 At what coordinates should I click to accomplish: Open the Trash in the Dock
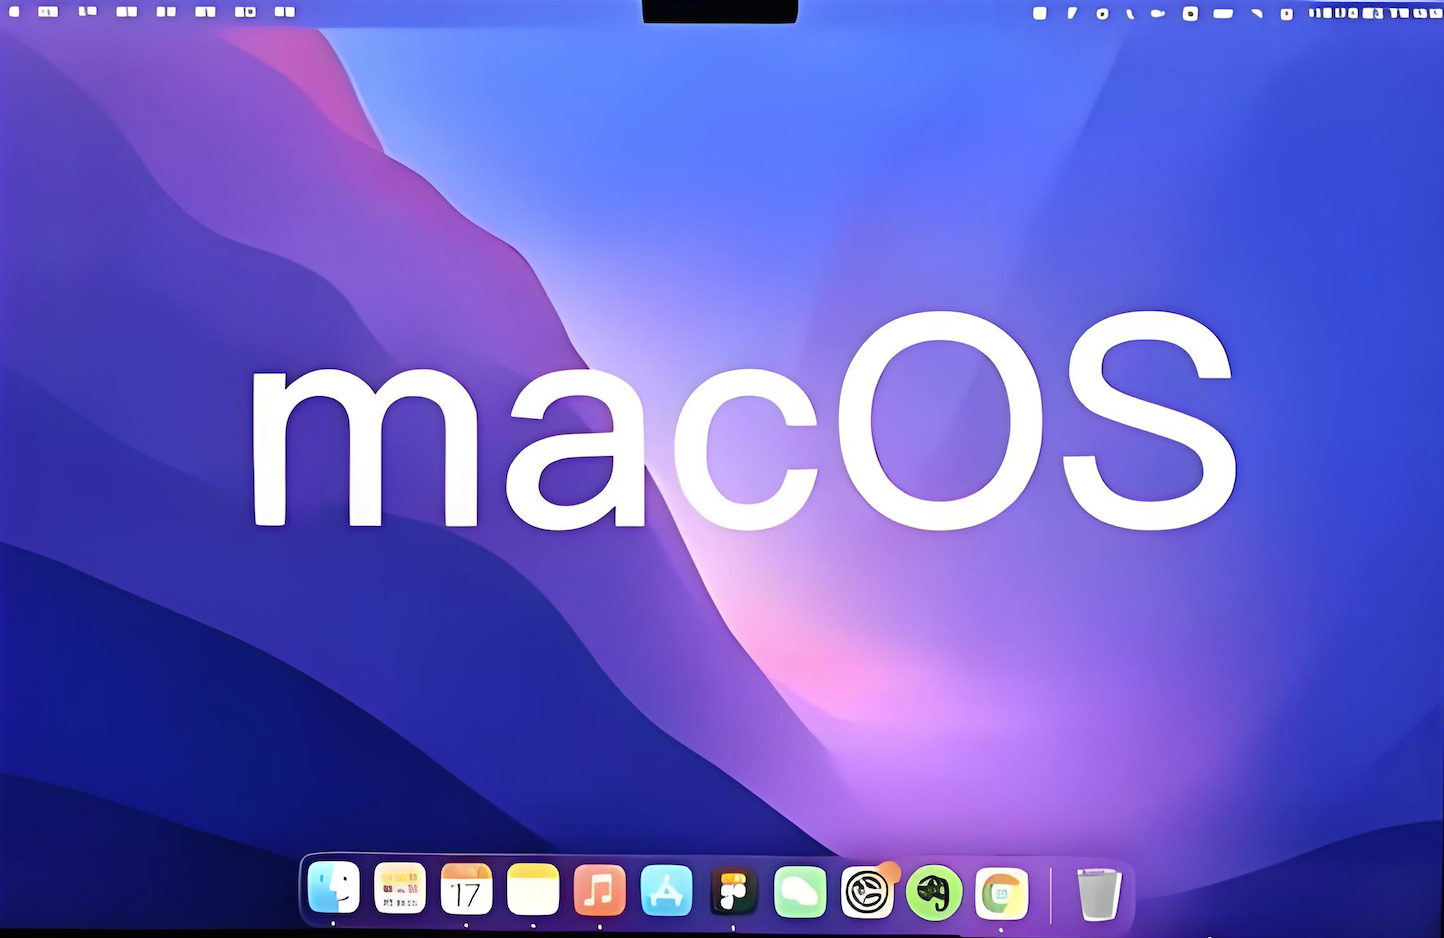[1098, 893]
